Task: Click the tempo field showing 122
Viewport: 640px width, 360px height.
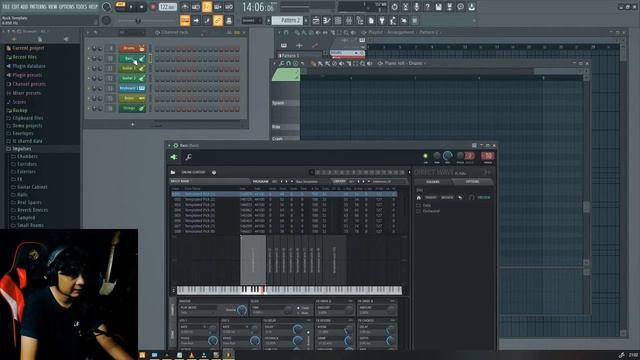Action: (x=167, y=7)
